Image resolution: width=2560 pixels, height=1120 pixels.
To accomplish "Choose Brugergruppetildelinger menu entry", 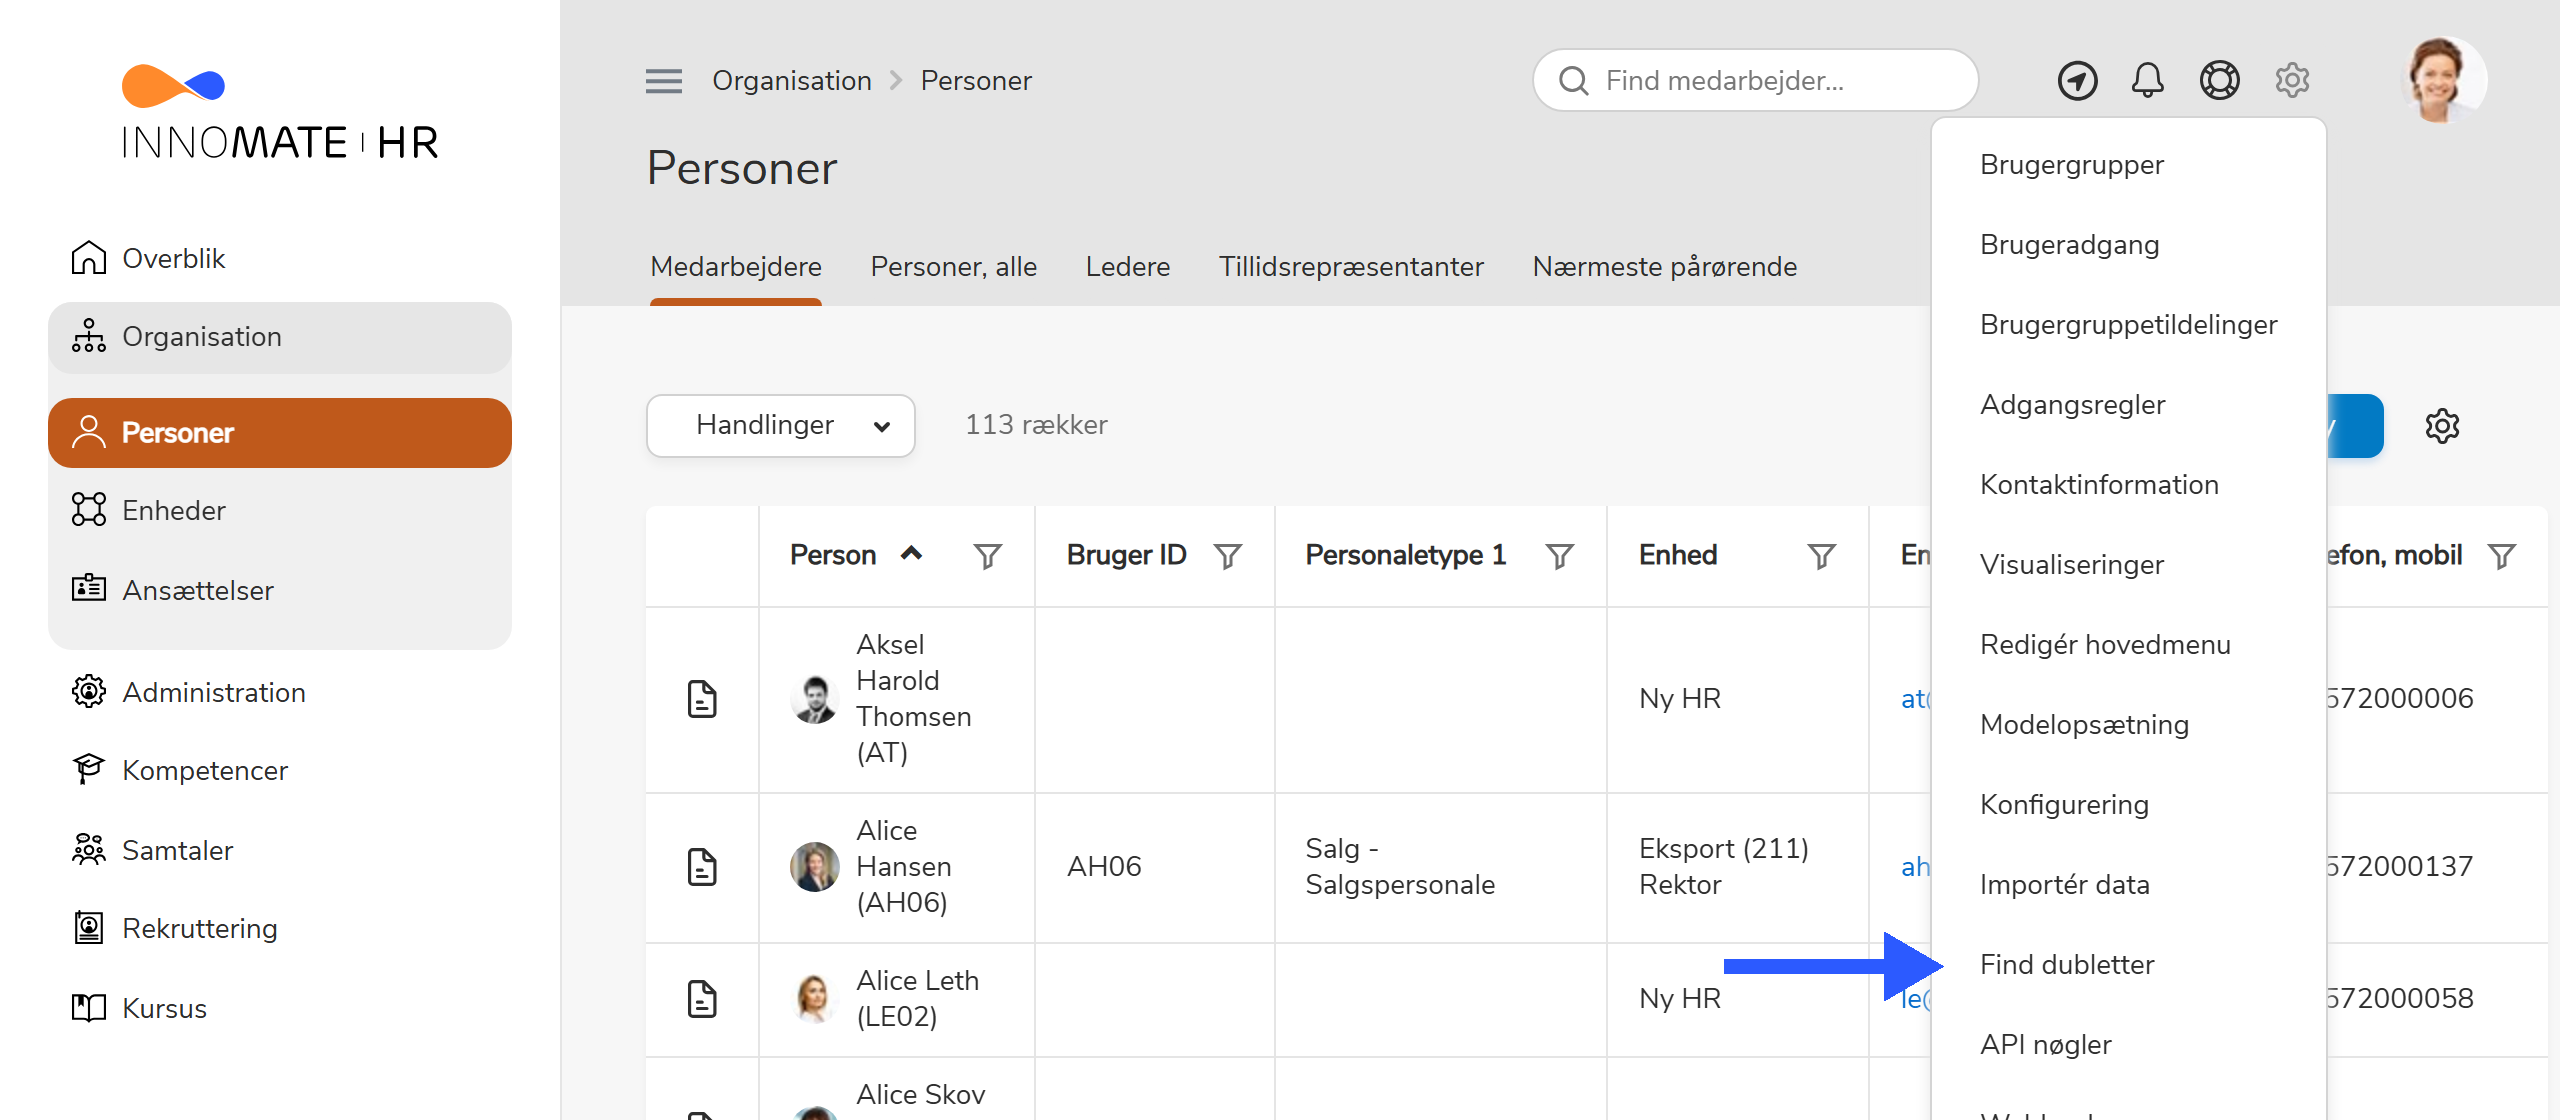I will 2129,325.
